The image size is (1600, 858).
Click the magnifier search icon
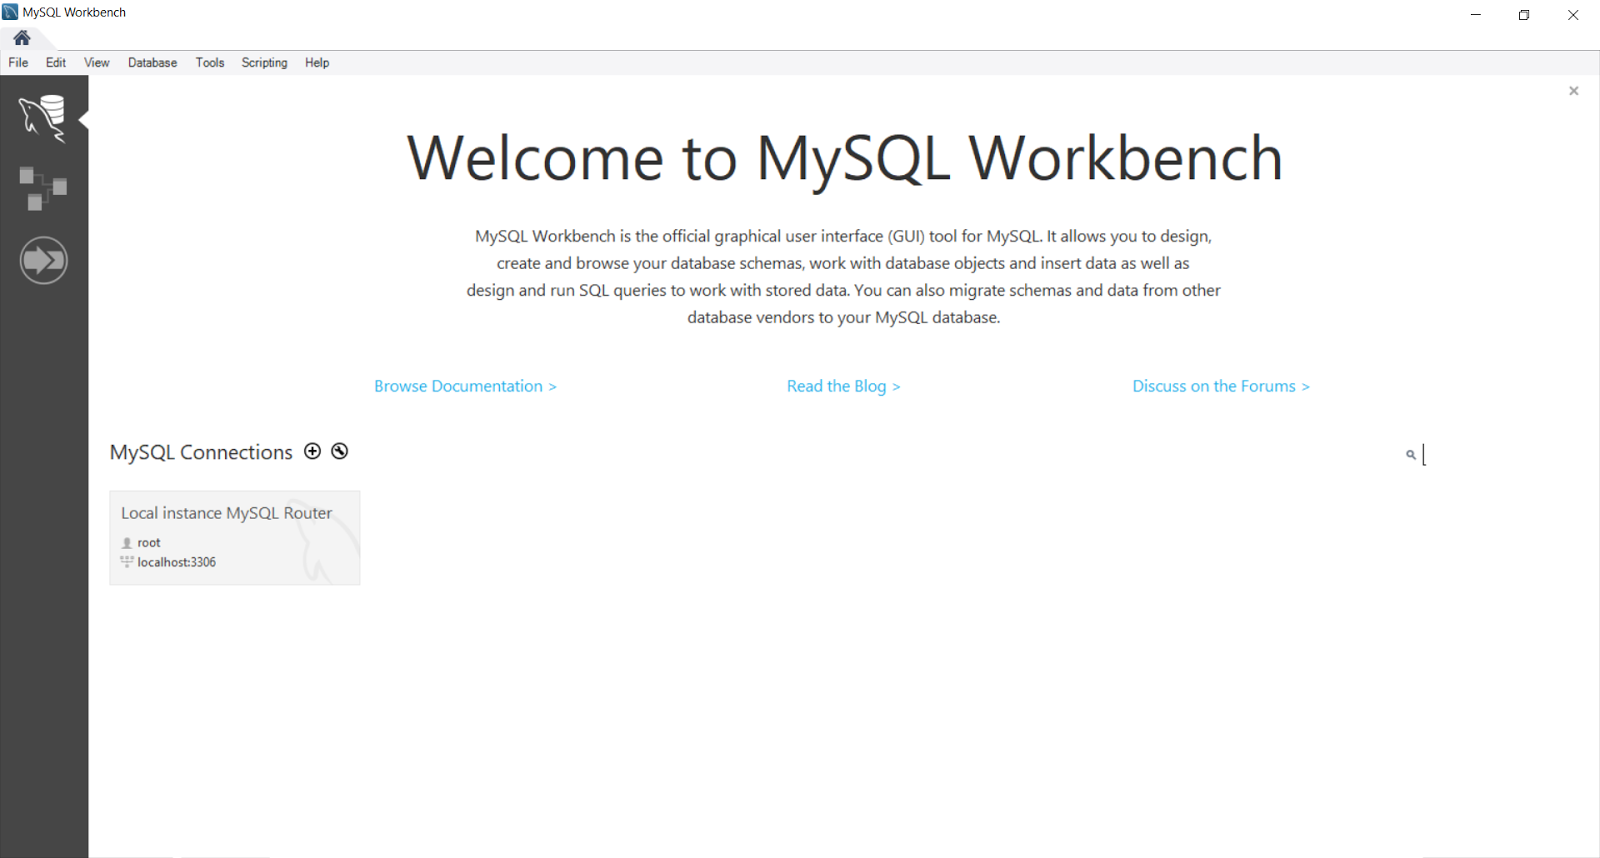(x=1411, y=455)
